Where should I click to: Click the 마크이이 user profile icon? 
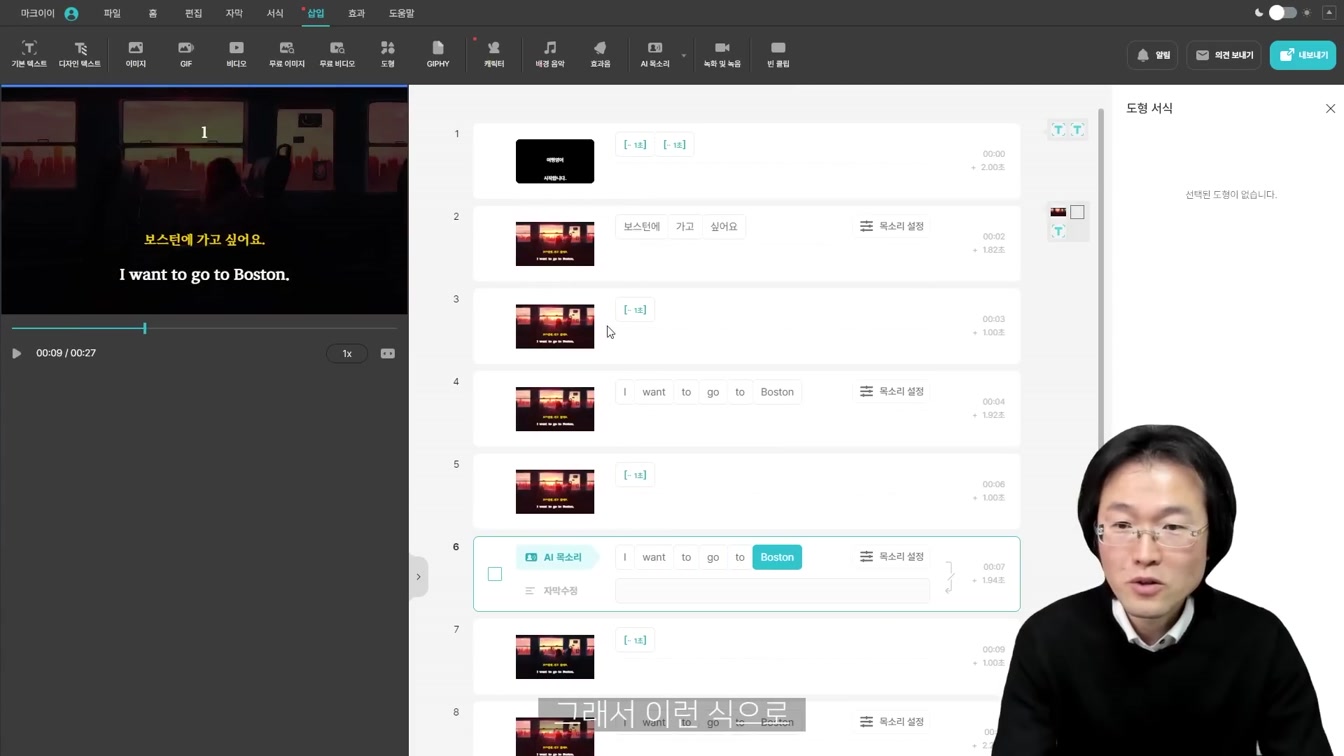(71, 14)
